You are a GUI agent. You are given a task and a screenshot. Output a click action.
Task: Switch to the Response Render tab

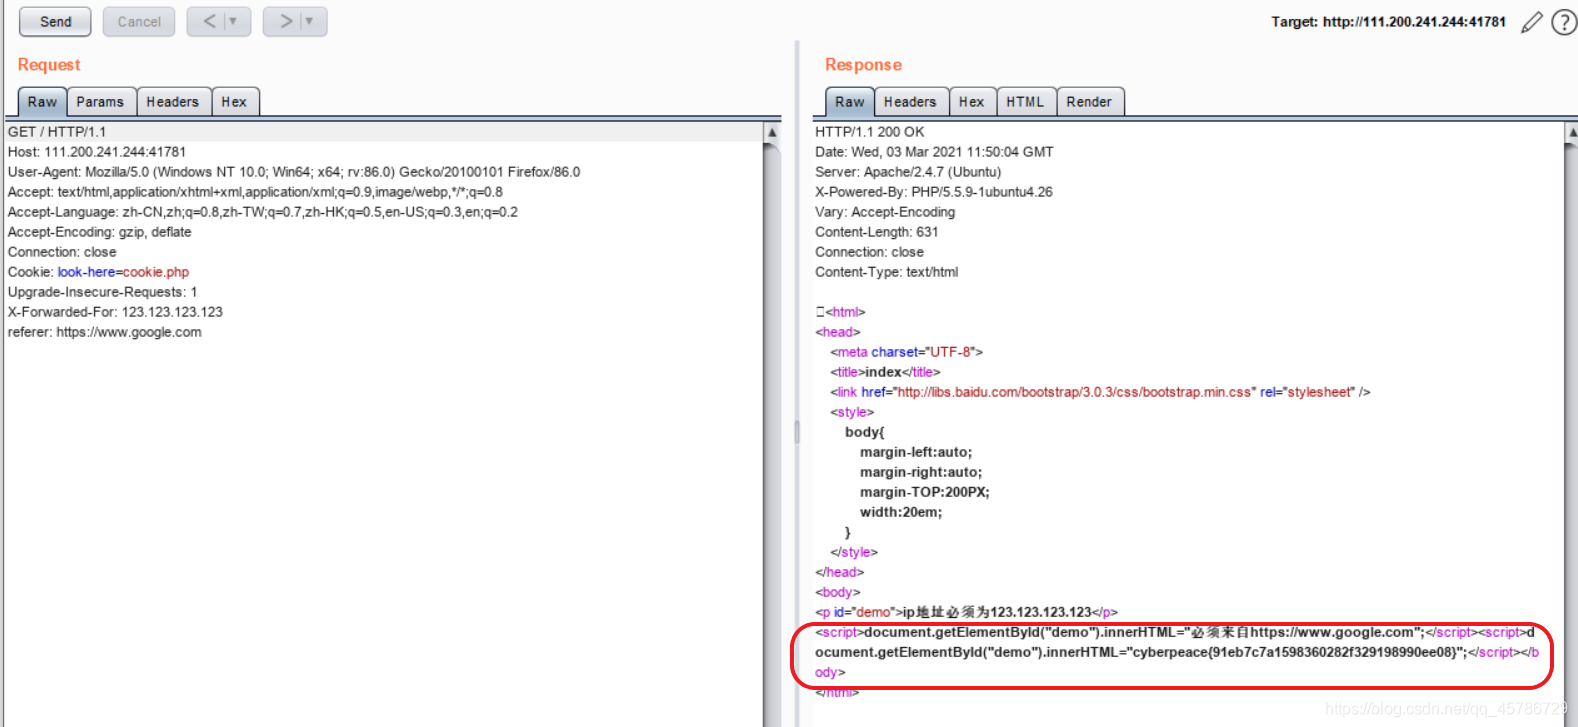(1089, 102)
